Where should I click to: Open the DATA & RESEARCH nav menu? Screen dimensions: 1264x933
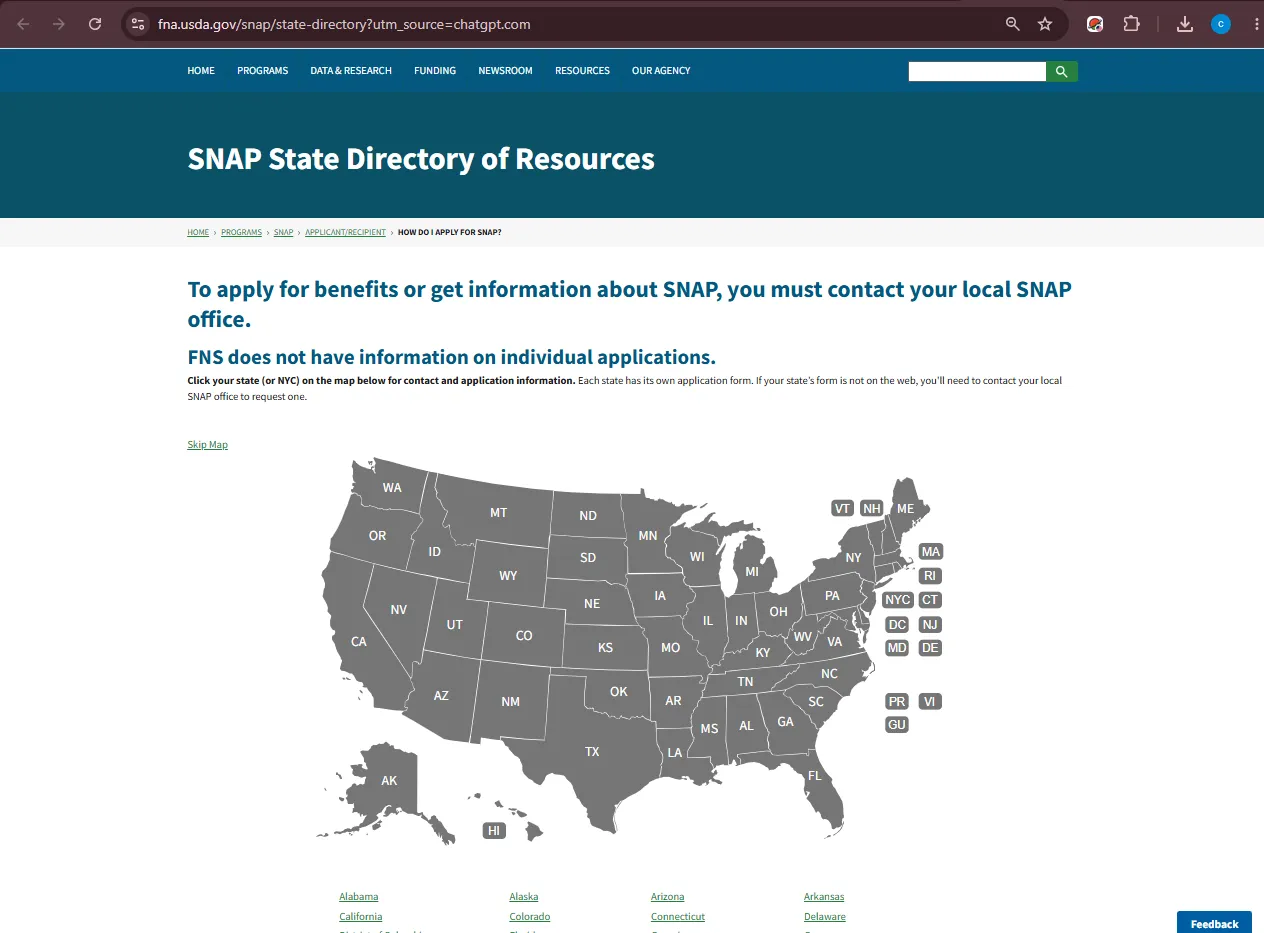point(351,71)
